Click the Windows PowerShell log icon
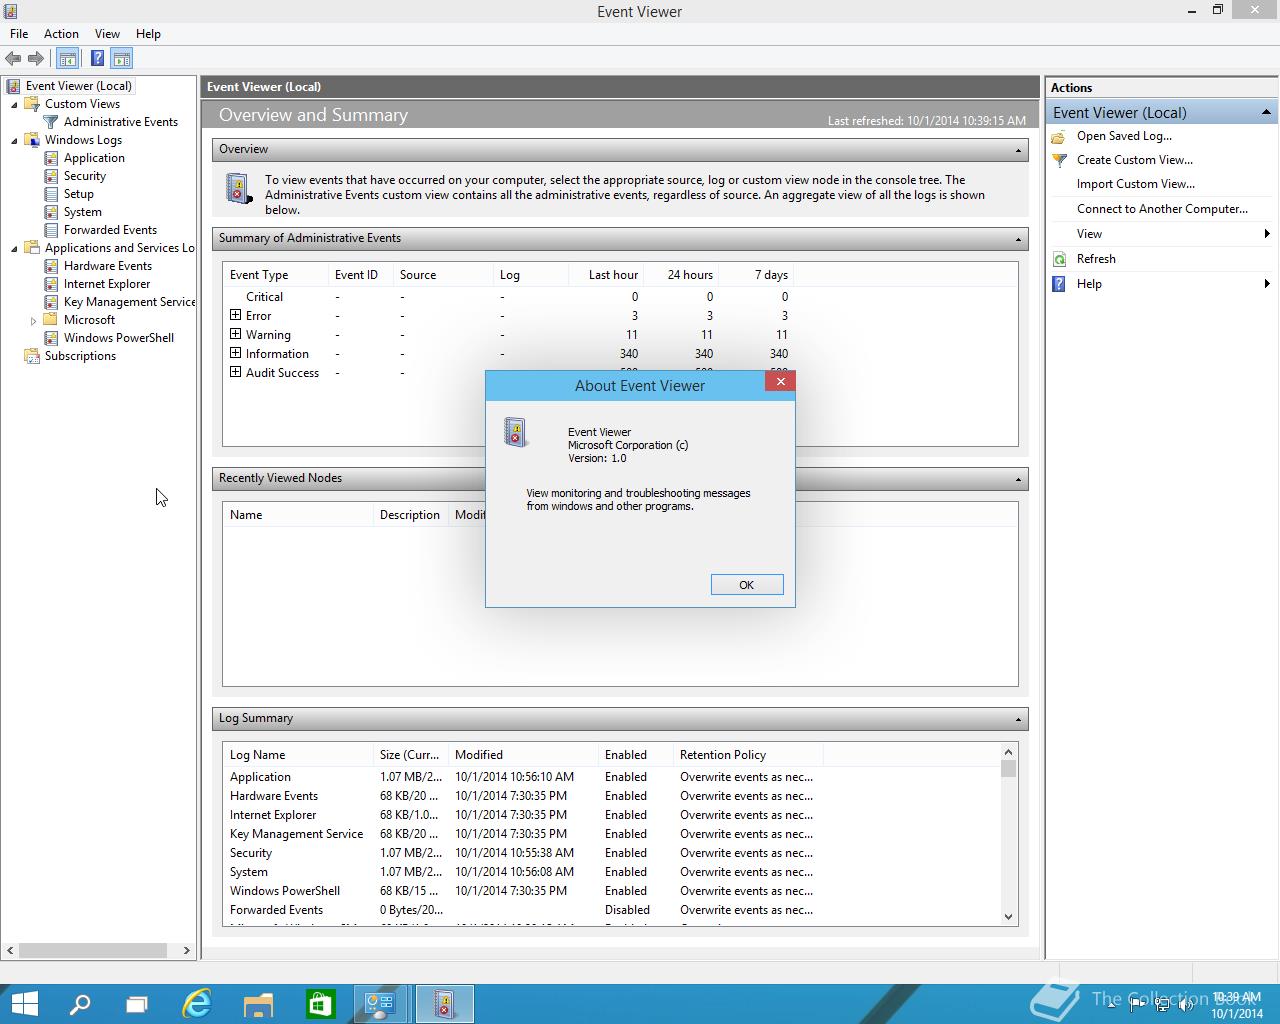 tap(51, 338)
